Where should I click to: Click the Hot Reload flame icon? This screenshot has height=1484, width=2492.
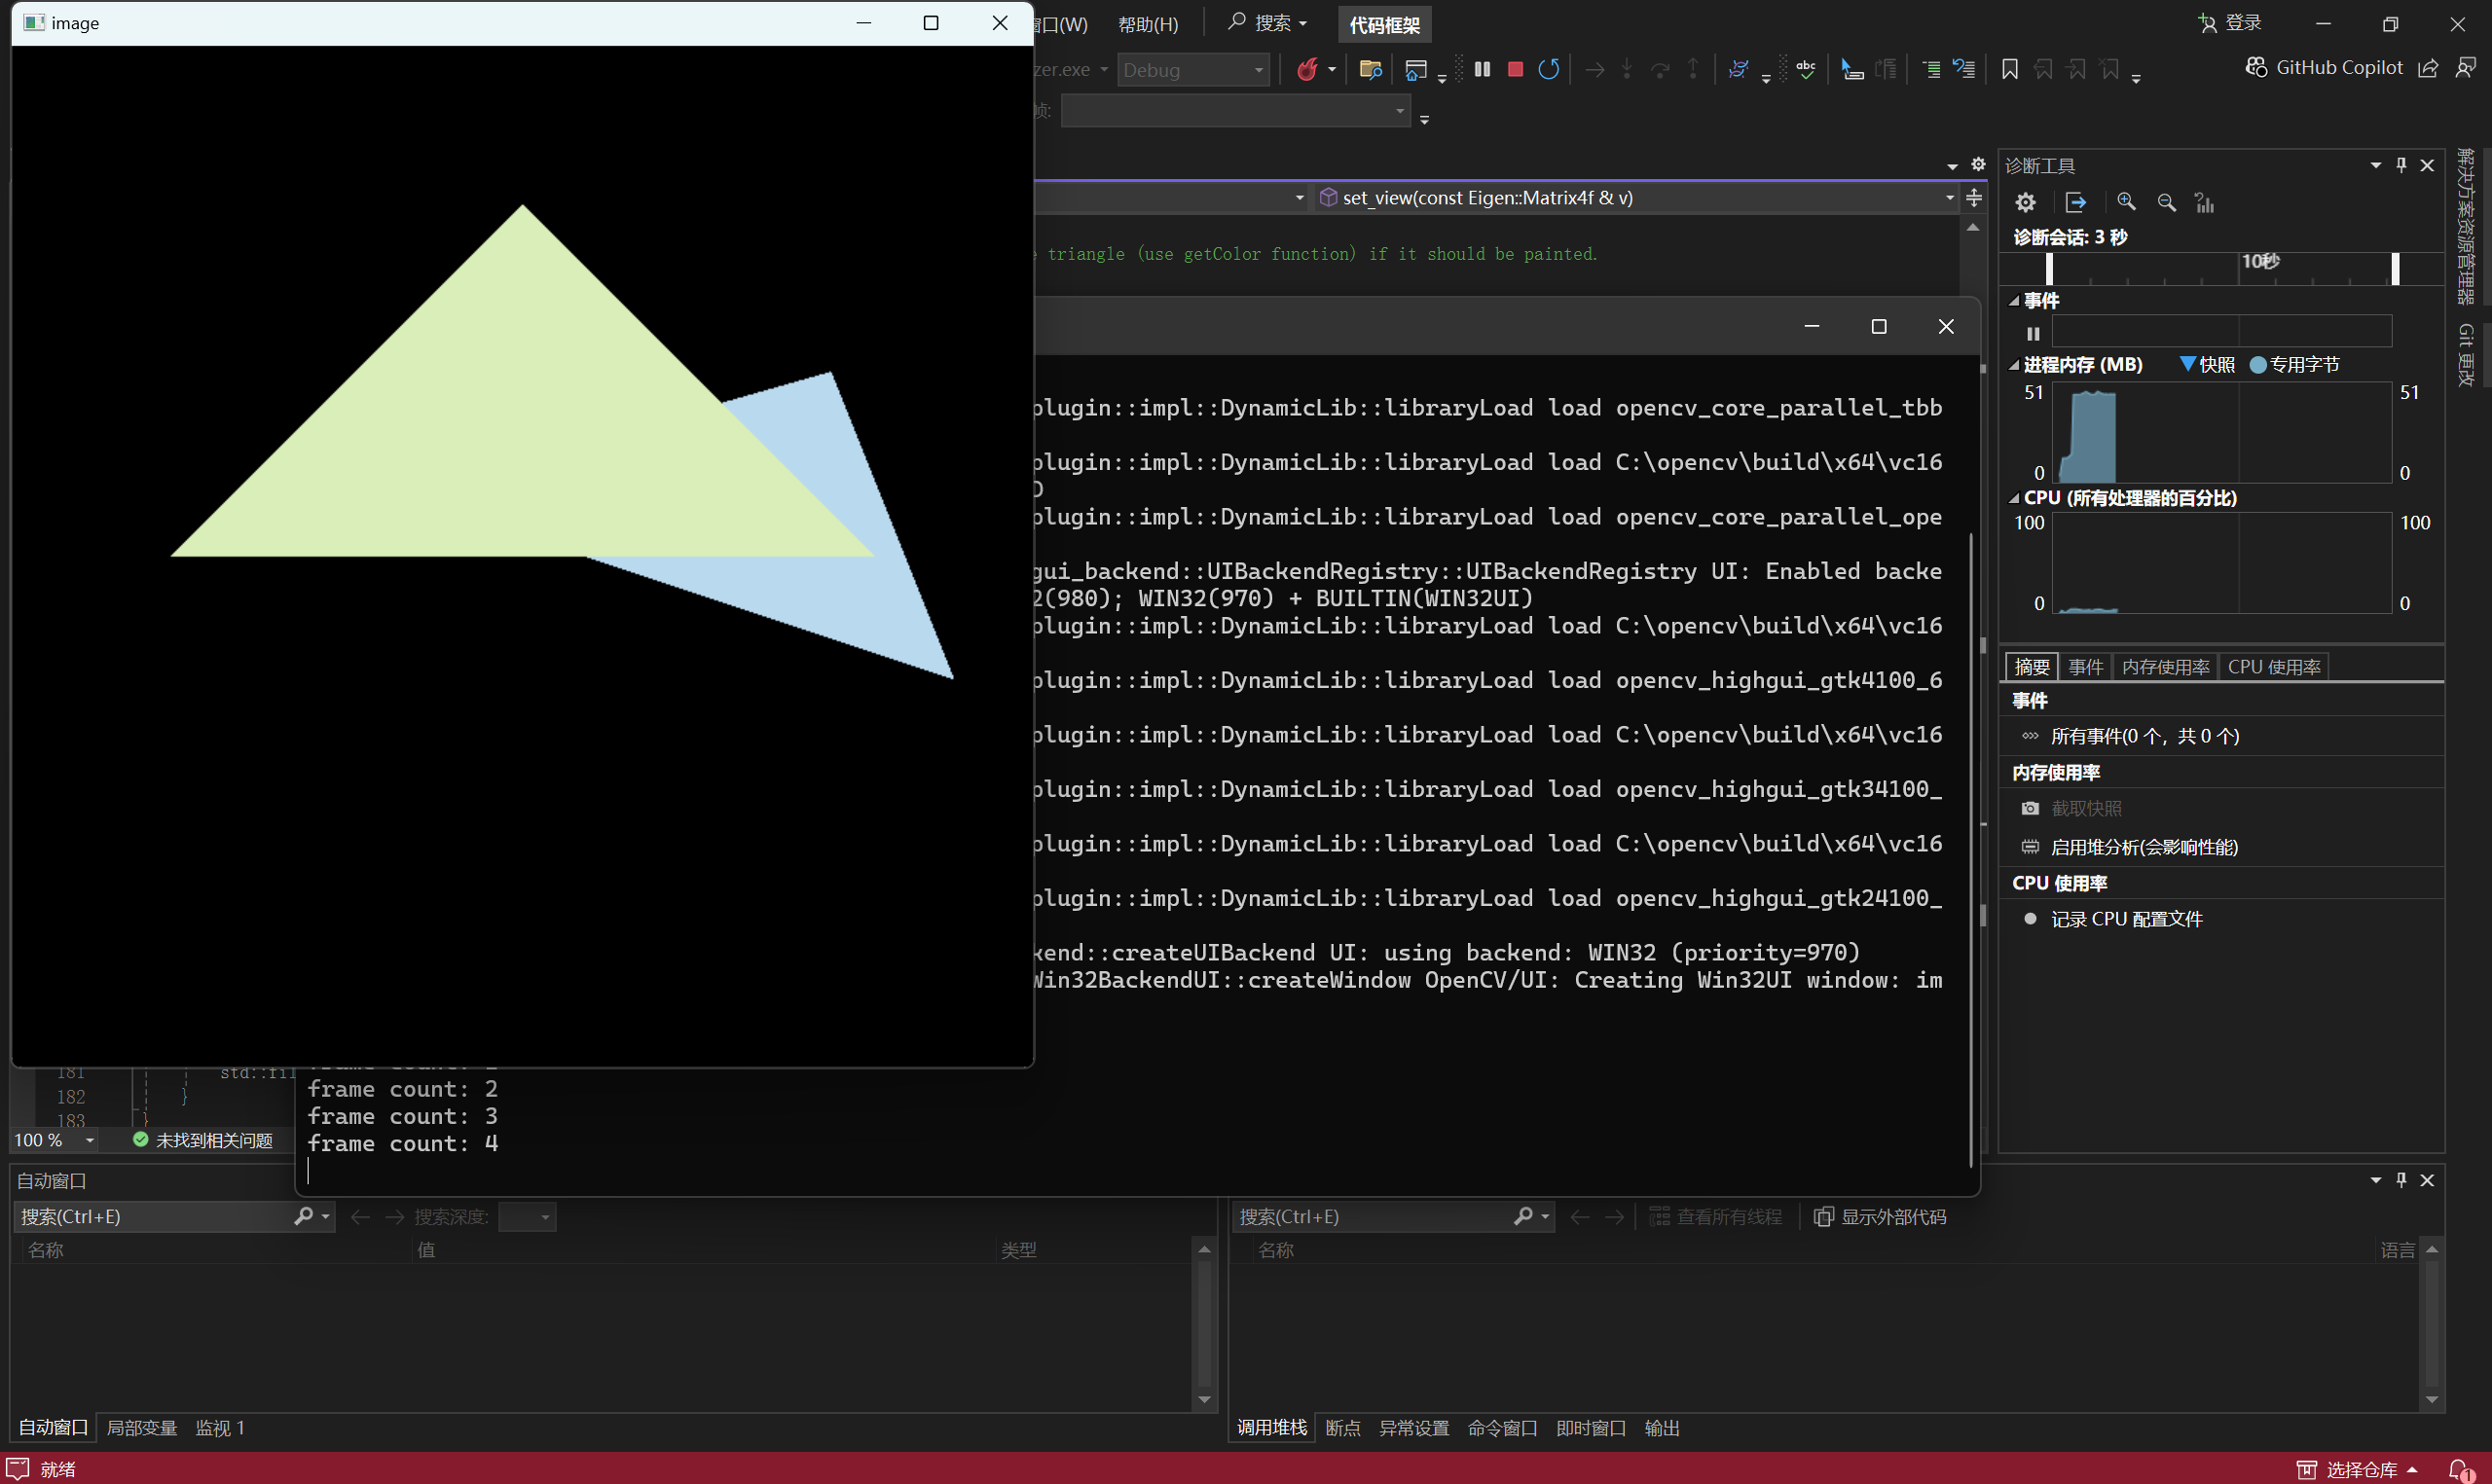1307,69
